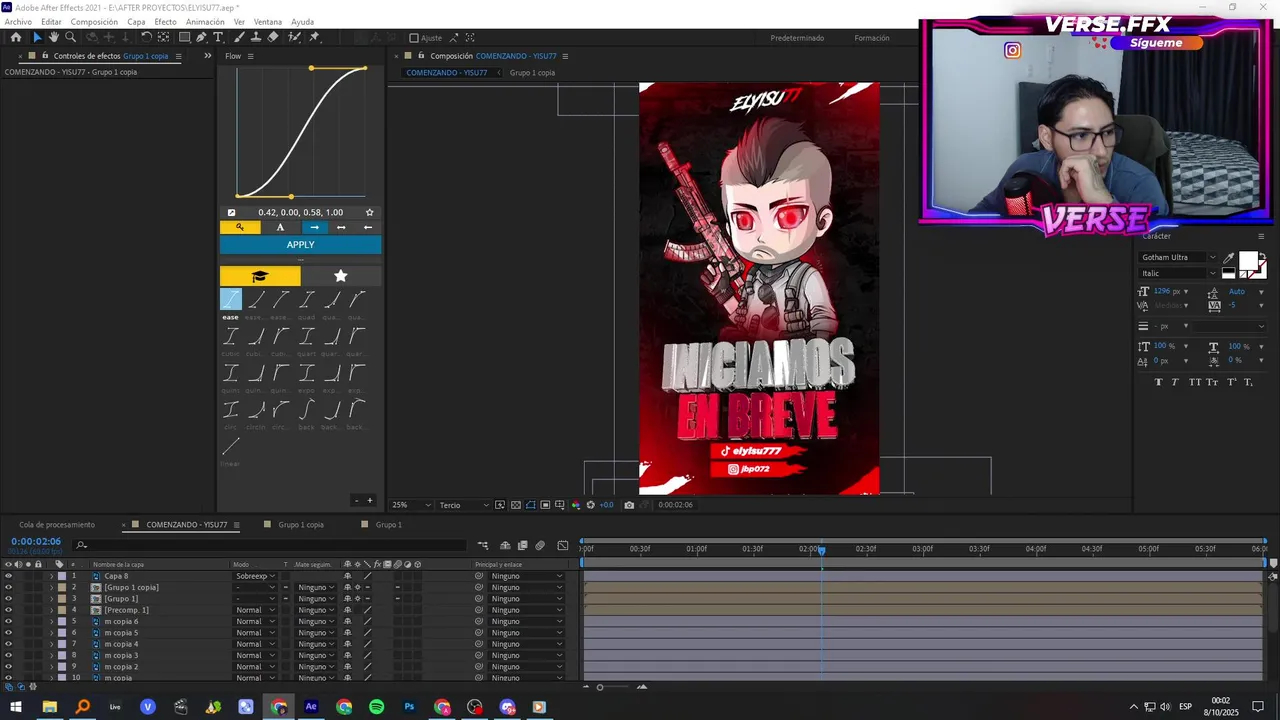
Task: Select Flow both-directions arrow option
Action: pos(341,227)
